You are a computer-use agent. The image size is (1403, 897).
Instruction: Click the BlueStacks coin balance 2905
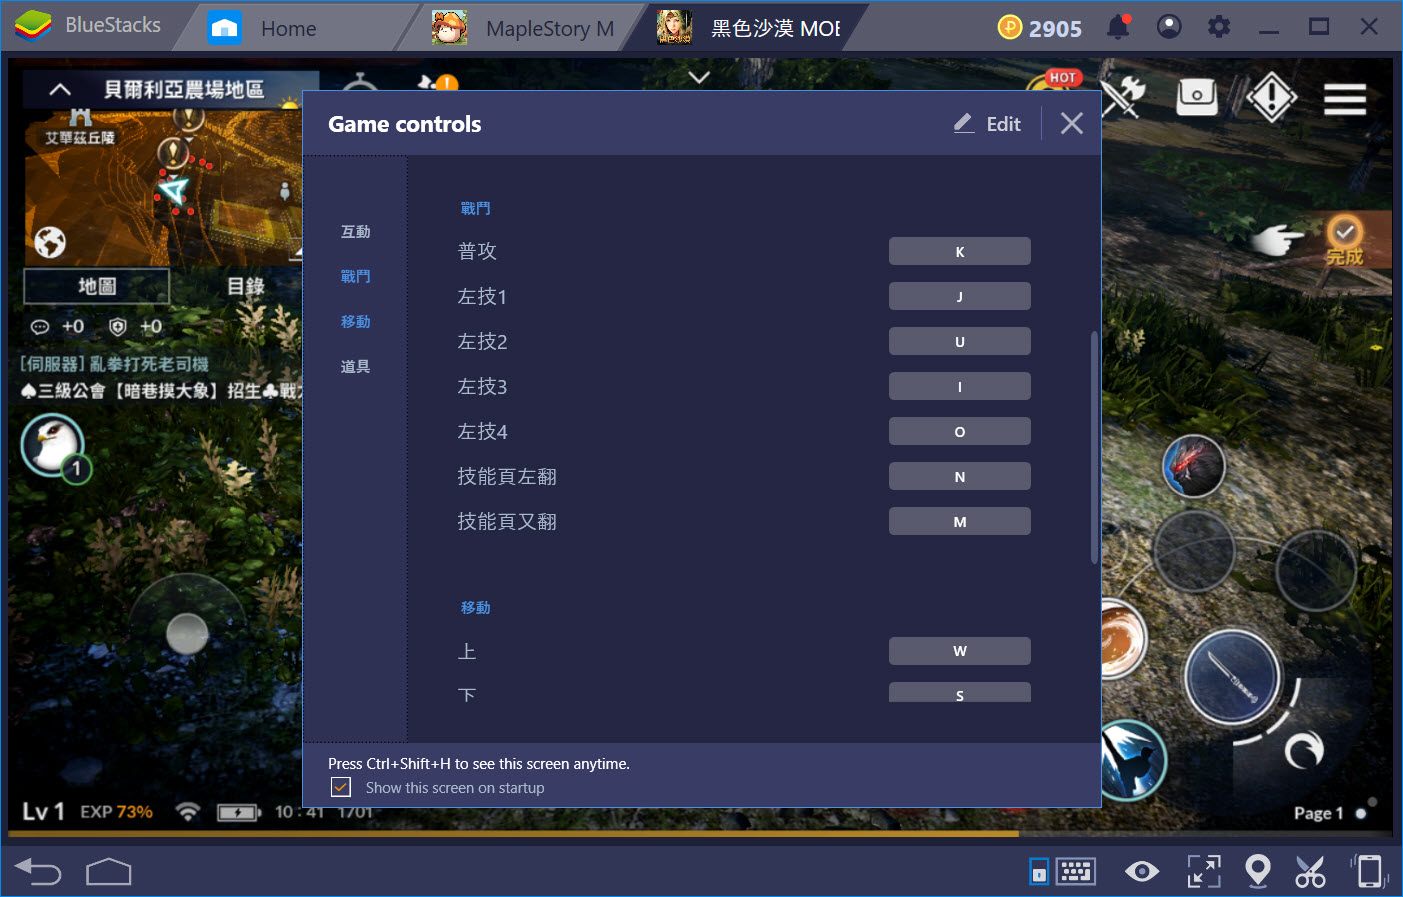coord(1040,28)
